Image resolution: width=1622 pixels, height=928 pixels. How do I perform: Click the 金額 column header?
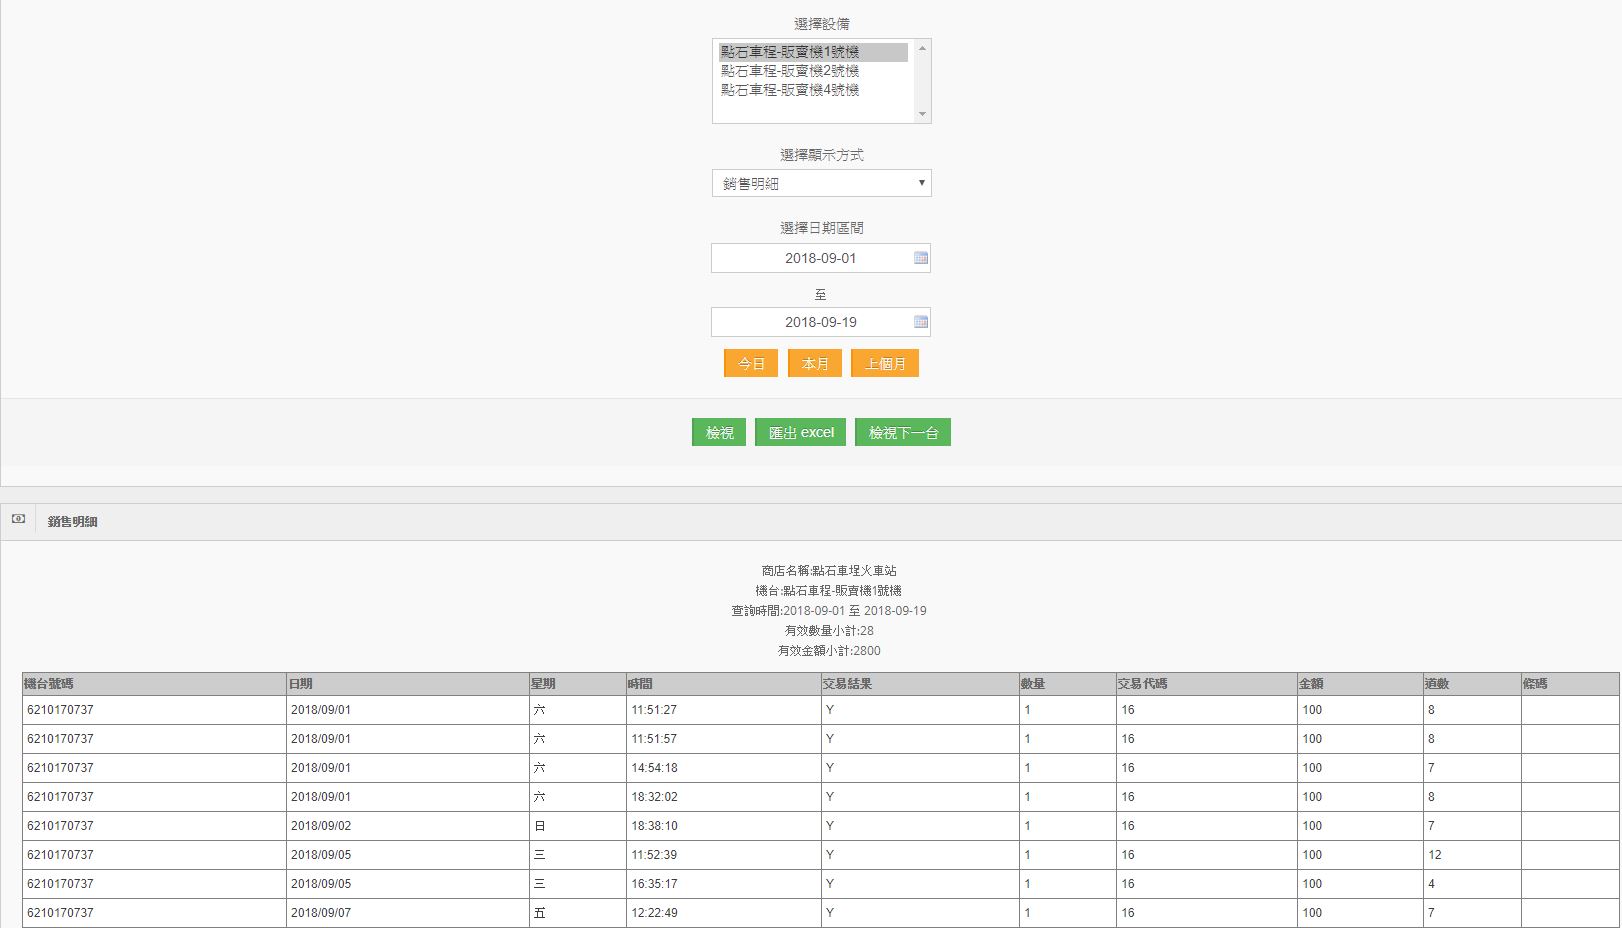pos(1311,684)
